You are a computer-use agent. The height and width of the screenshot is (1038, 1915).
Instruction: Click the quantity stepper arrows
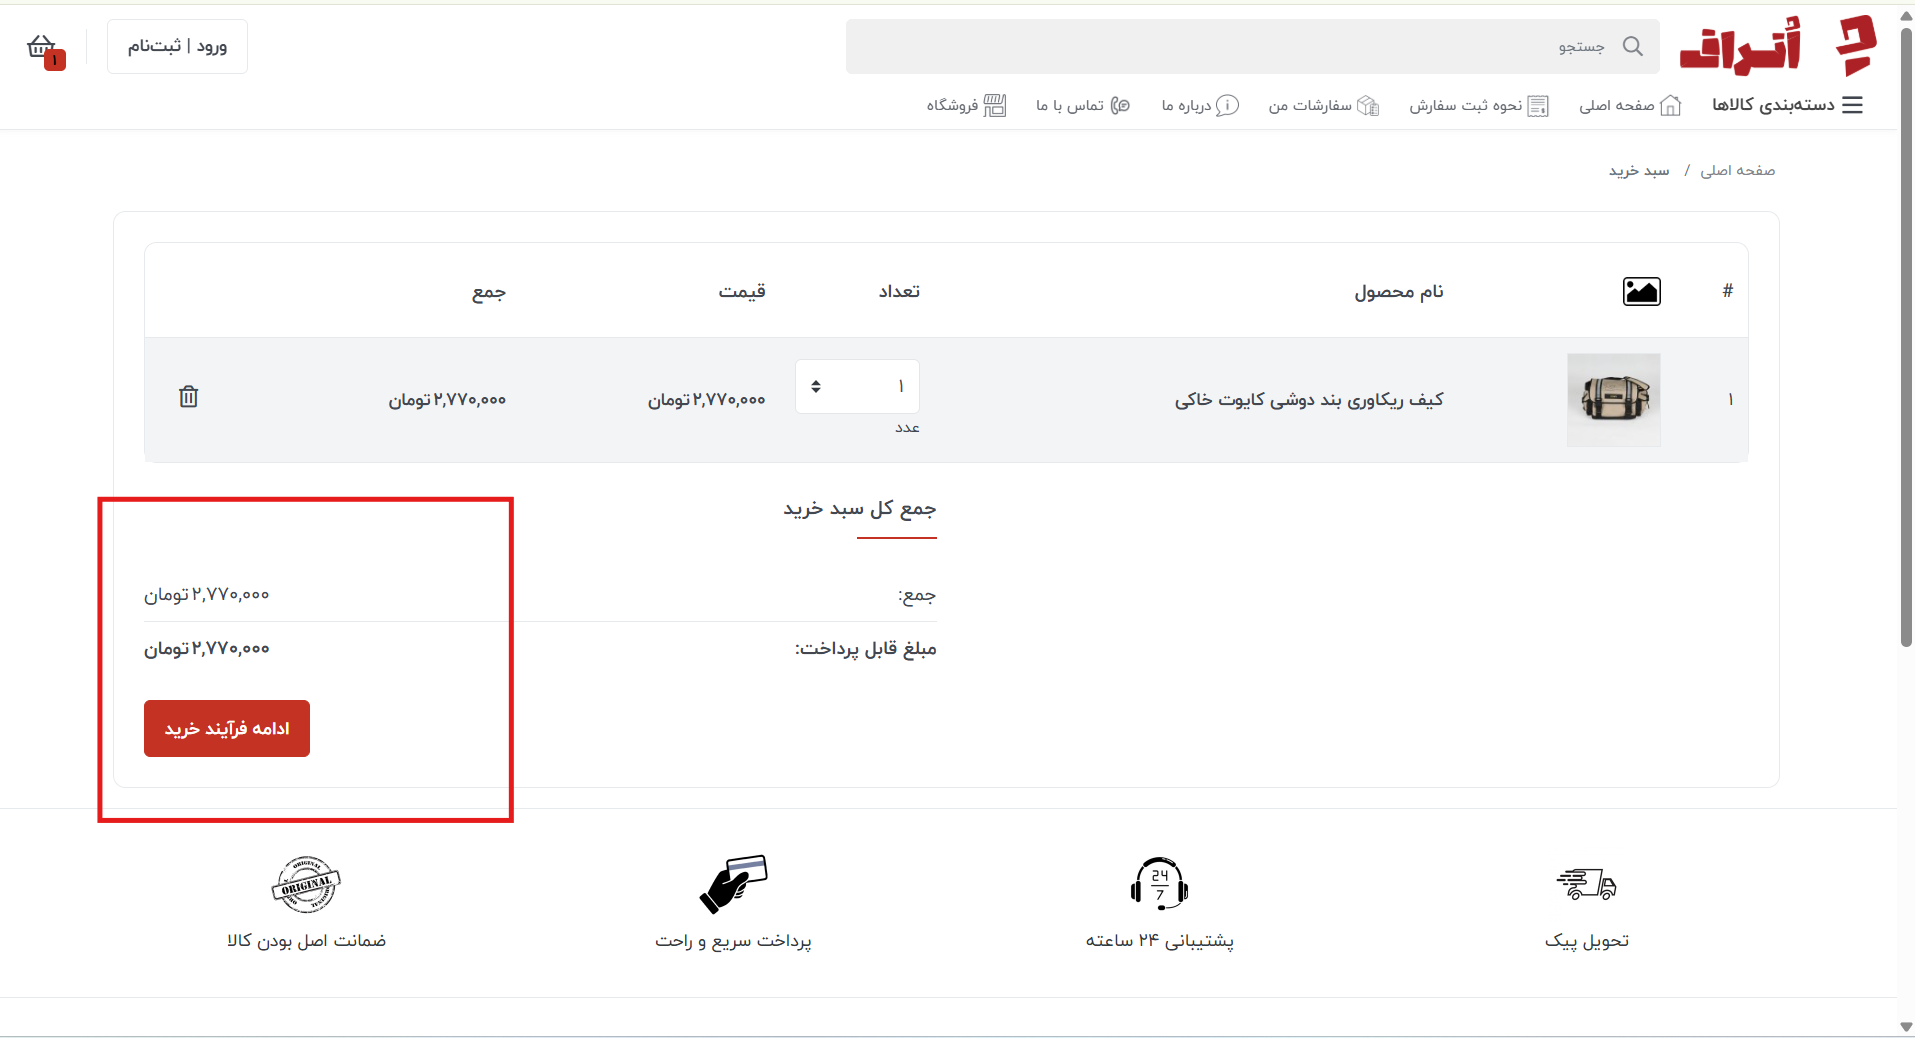pyautogui.click(x=816, y=386)
